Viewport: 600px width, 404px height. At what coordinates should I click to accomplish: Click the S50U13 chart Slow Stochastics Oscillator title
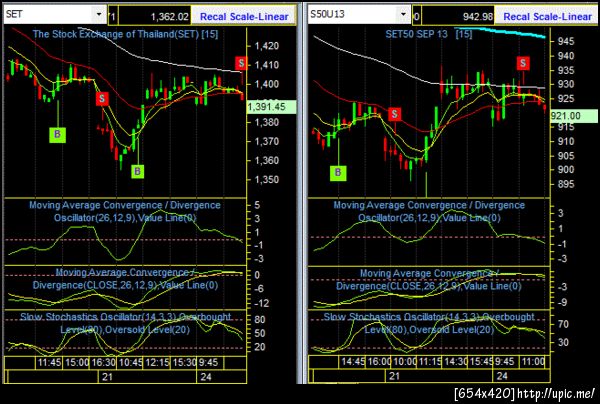429,323
